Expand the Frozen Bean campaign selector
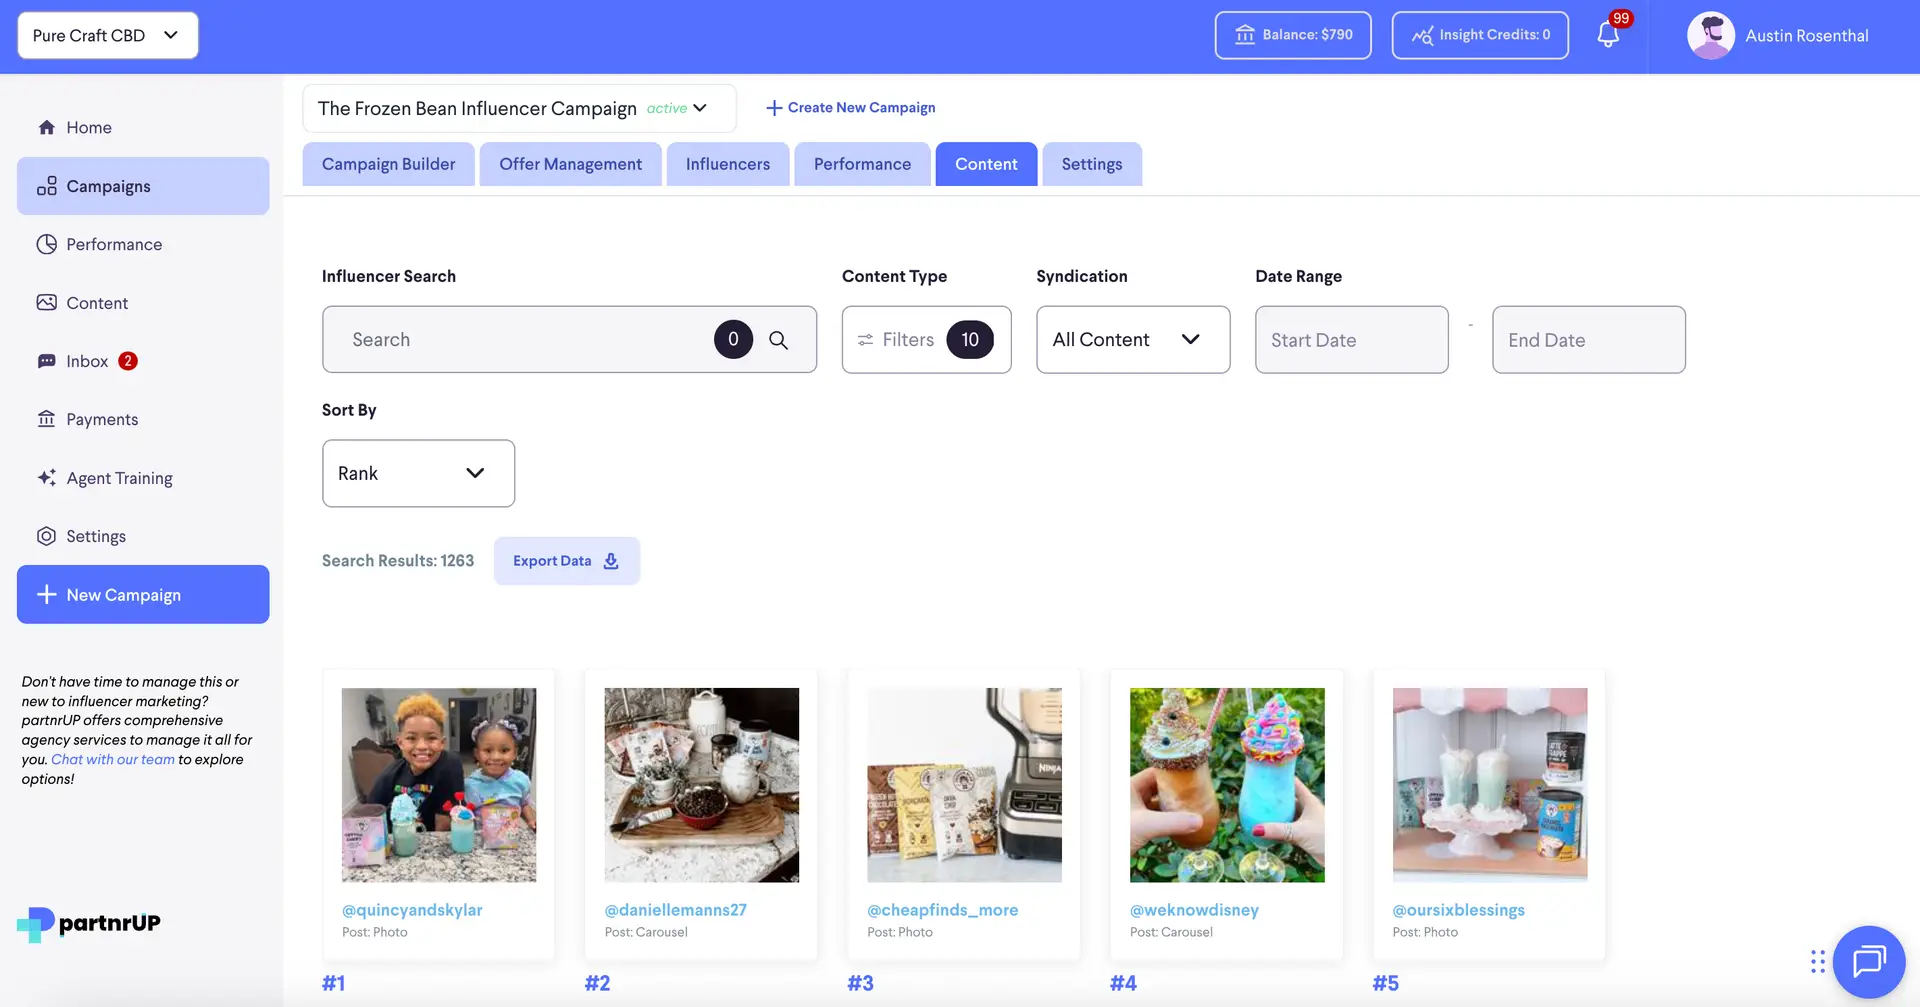 pos(700,108)
